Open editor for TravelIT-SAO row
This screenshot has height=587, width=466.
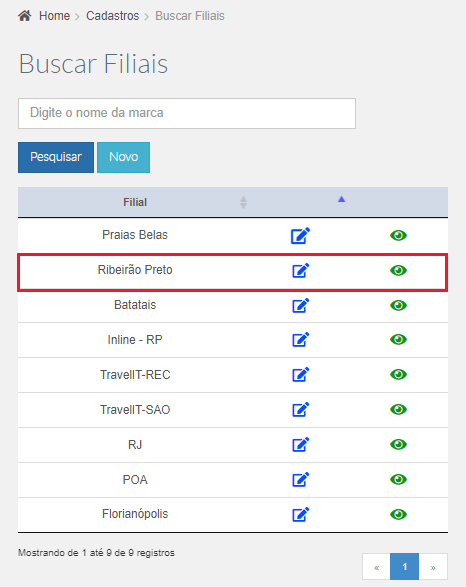pyautogui.click(x=301, y=410)
